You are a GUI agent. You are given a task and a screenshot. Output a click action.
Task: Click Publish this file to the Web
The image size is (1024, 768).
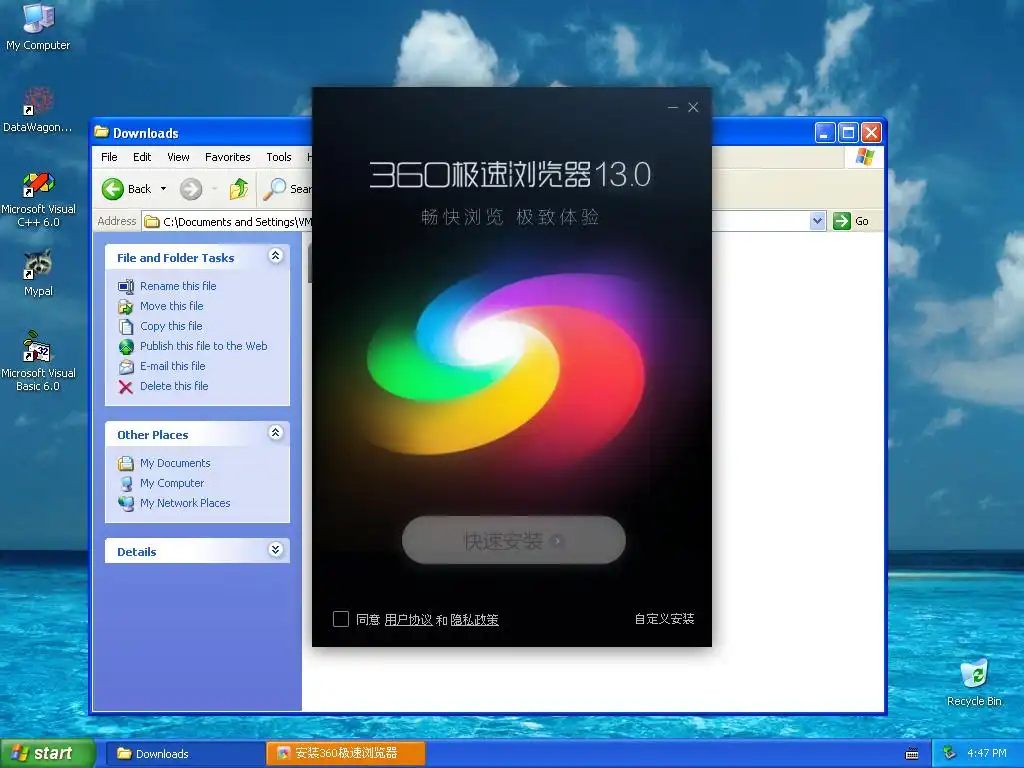tap(203, 346)
